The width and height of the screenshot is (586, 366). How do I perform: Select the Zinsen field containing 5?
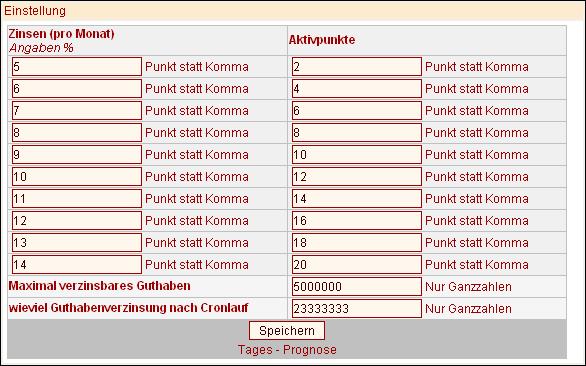click(77, 67)
